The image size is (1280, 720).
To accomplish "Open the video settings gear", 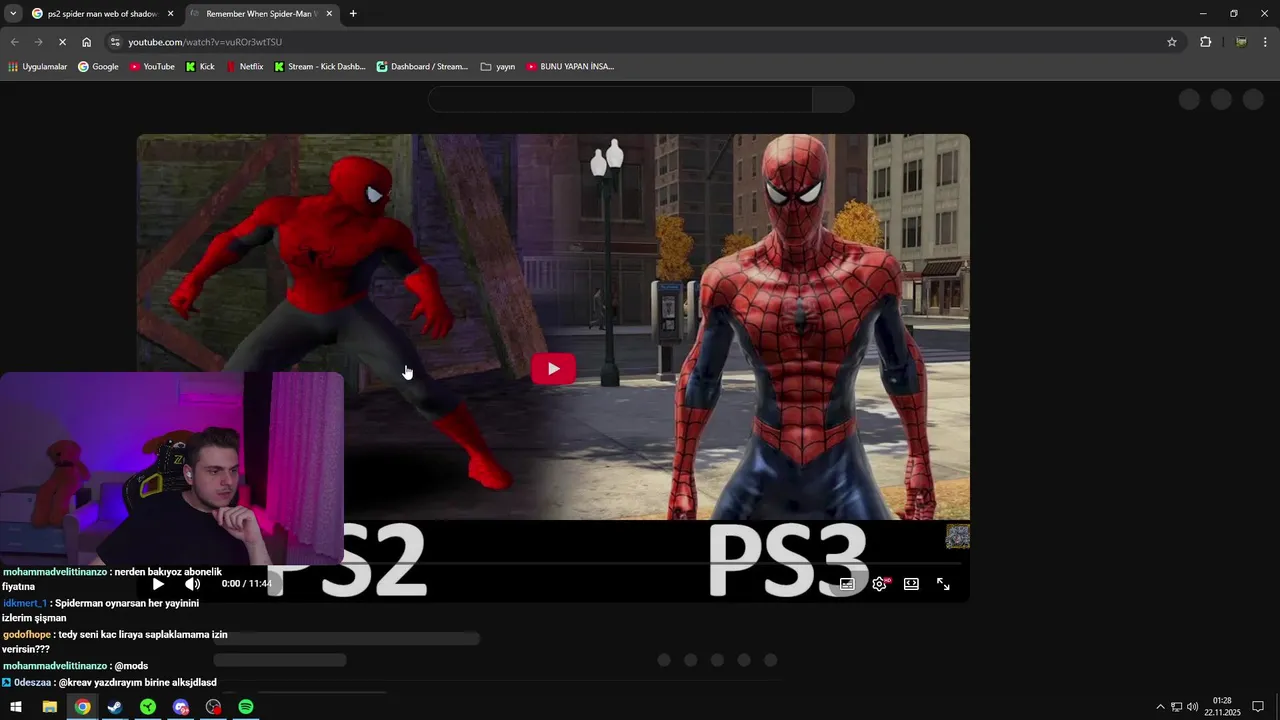I will tap(880, 584).
